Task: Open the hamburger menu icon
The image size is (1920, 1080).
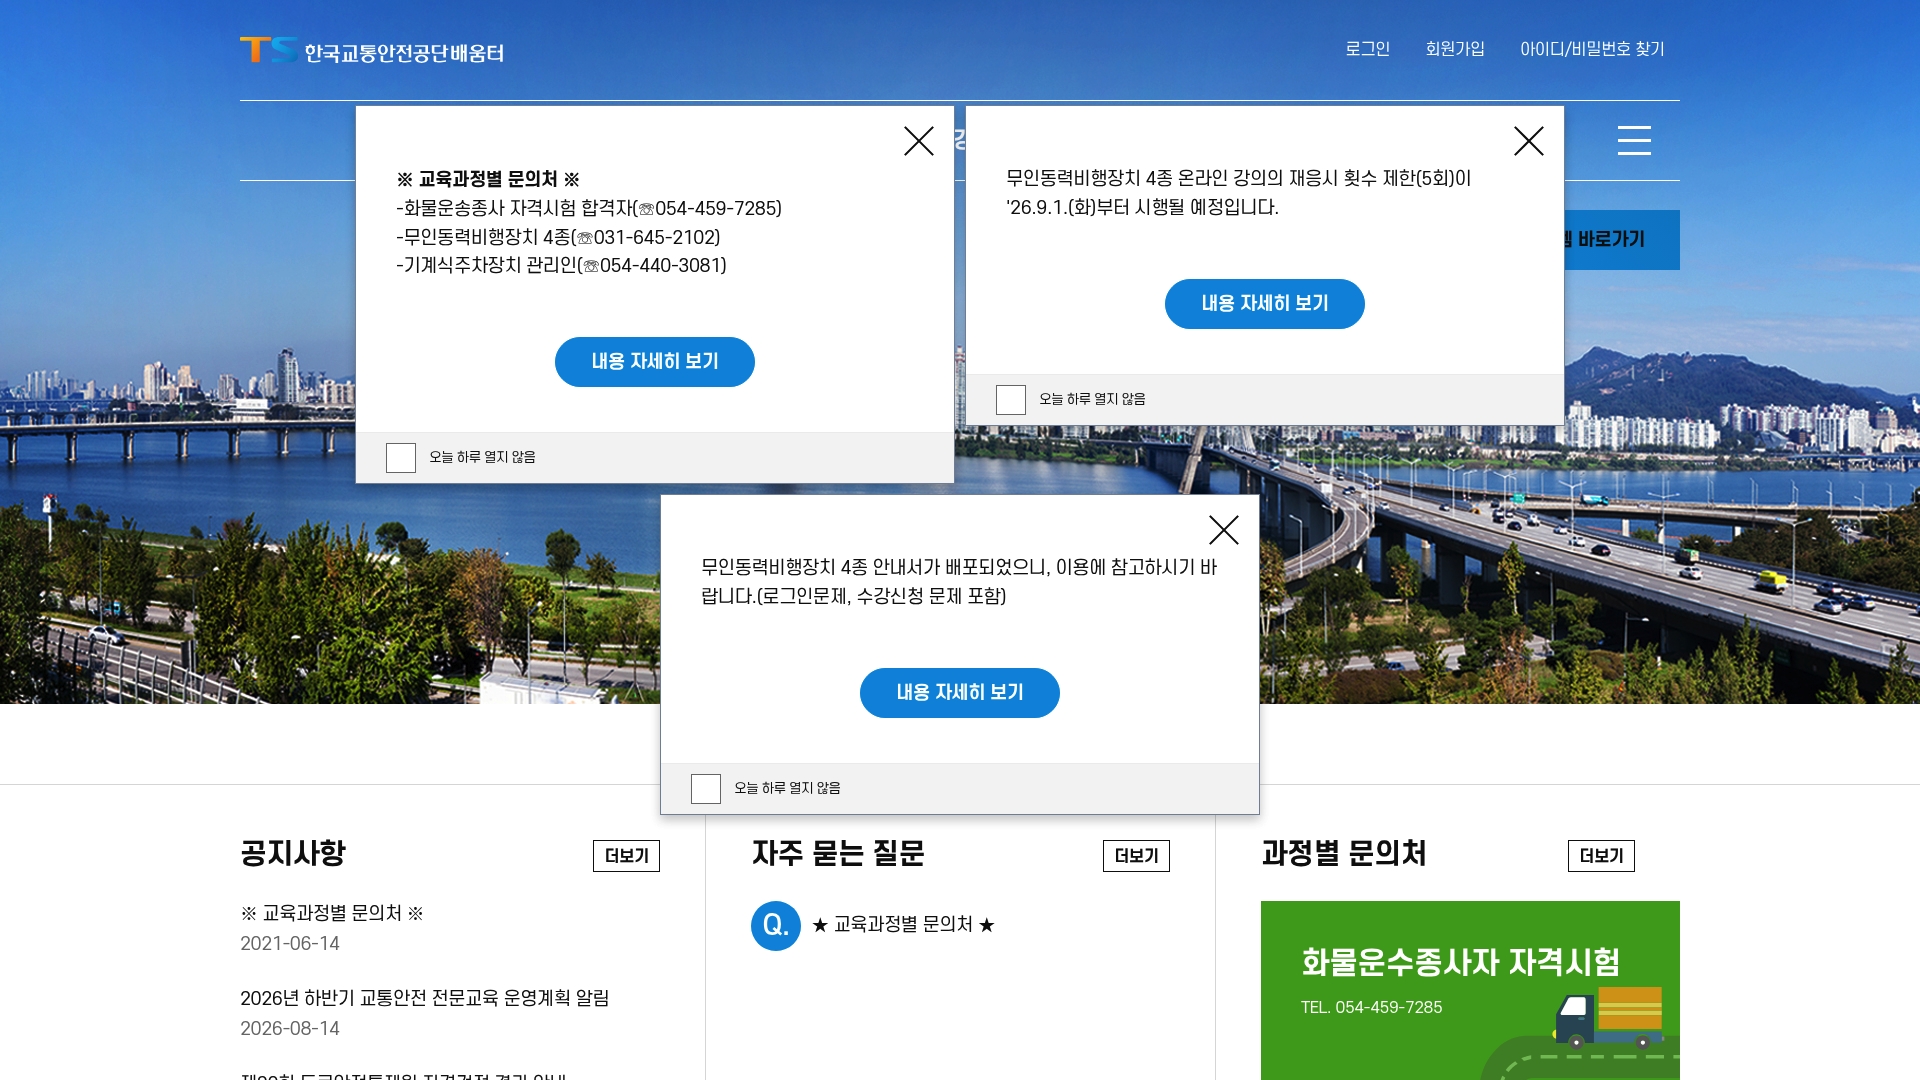Action: [x=1634, y=140]
